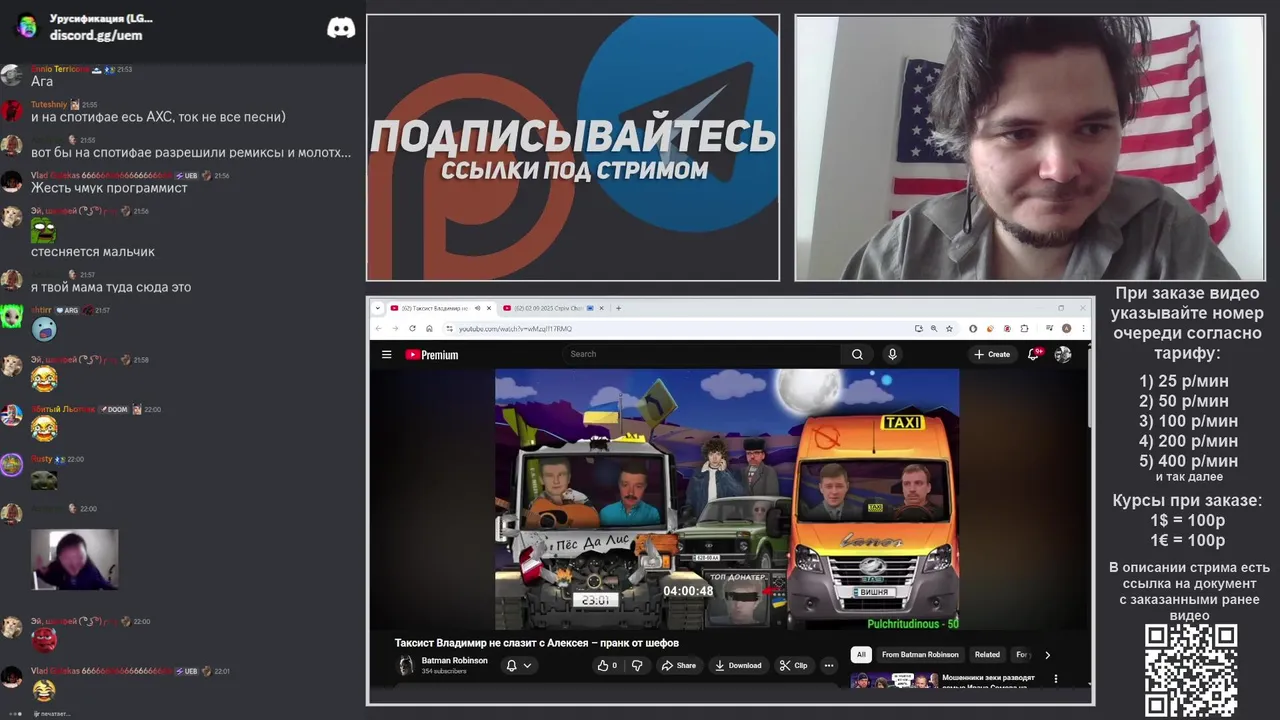Click message 'я твой мама туда сюда это'

tap(111, 287)
